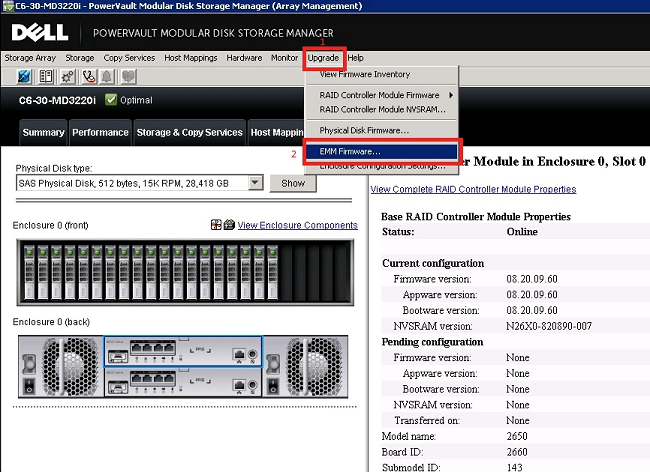Click the Enclosure 0 (back) label

pos(51,322)
